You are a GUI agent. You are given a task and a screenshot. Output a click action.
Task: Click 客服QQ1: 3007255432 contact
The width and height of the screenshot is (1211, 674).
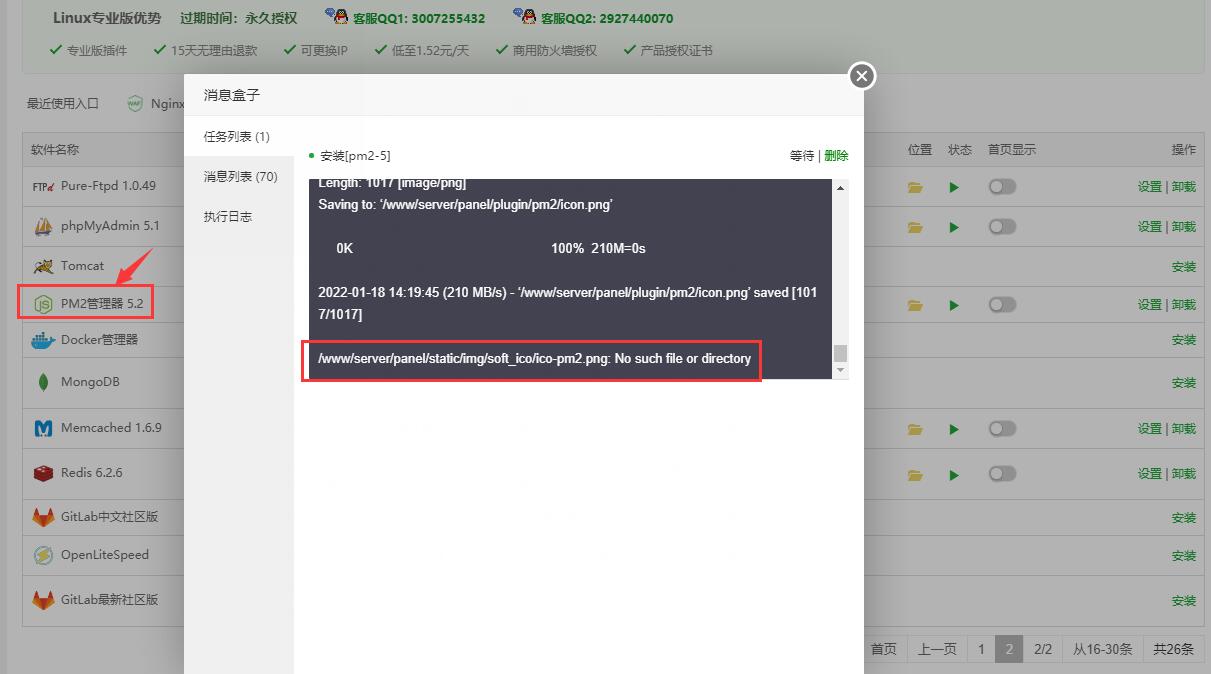[419, 18]
